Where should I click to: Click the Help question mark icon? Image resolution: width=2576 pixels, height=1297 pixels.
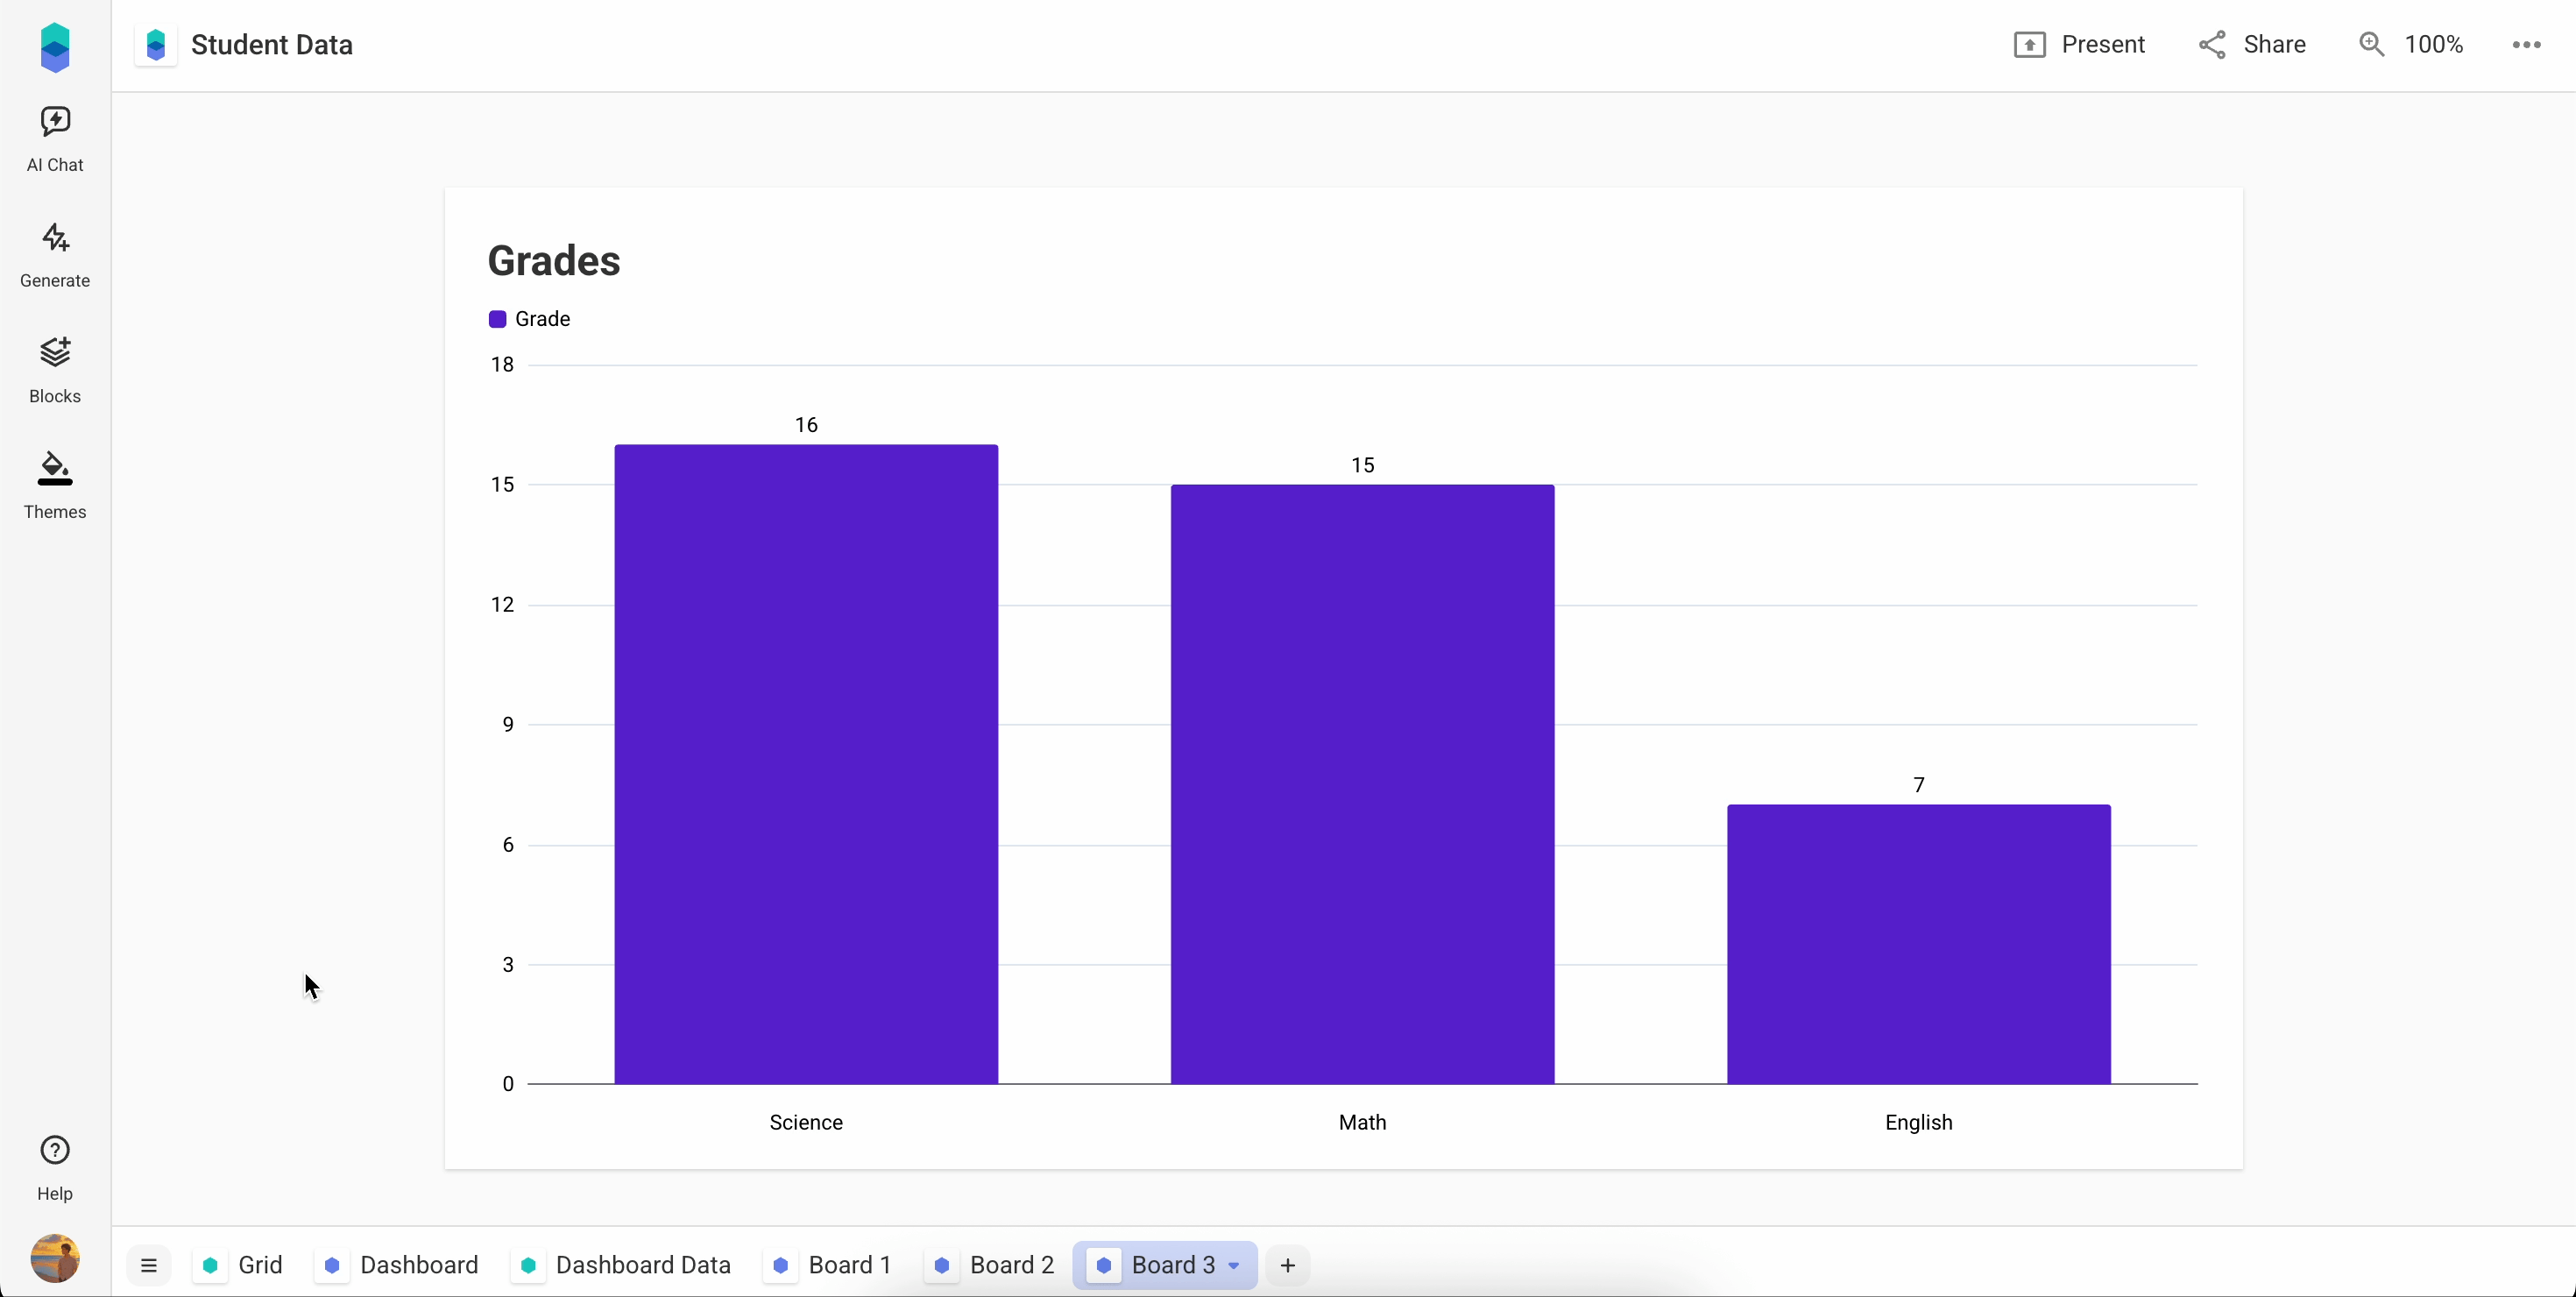(55, 1150)
